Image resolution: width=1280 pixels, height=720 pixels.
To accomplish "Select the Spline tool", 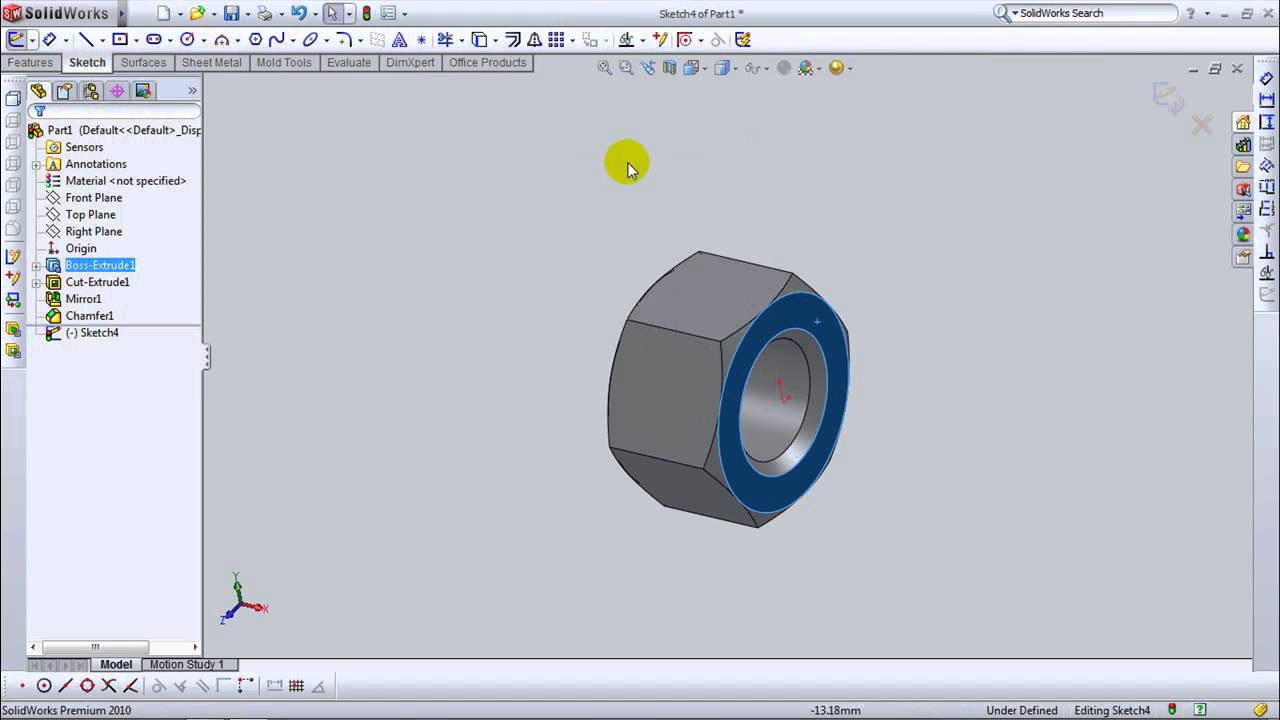I will coord(277,40).
